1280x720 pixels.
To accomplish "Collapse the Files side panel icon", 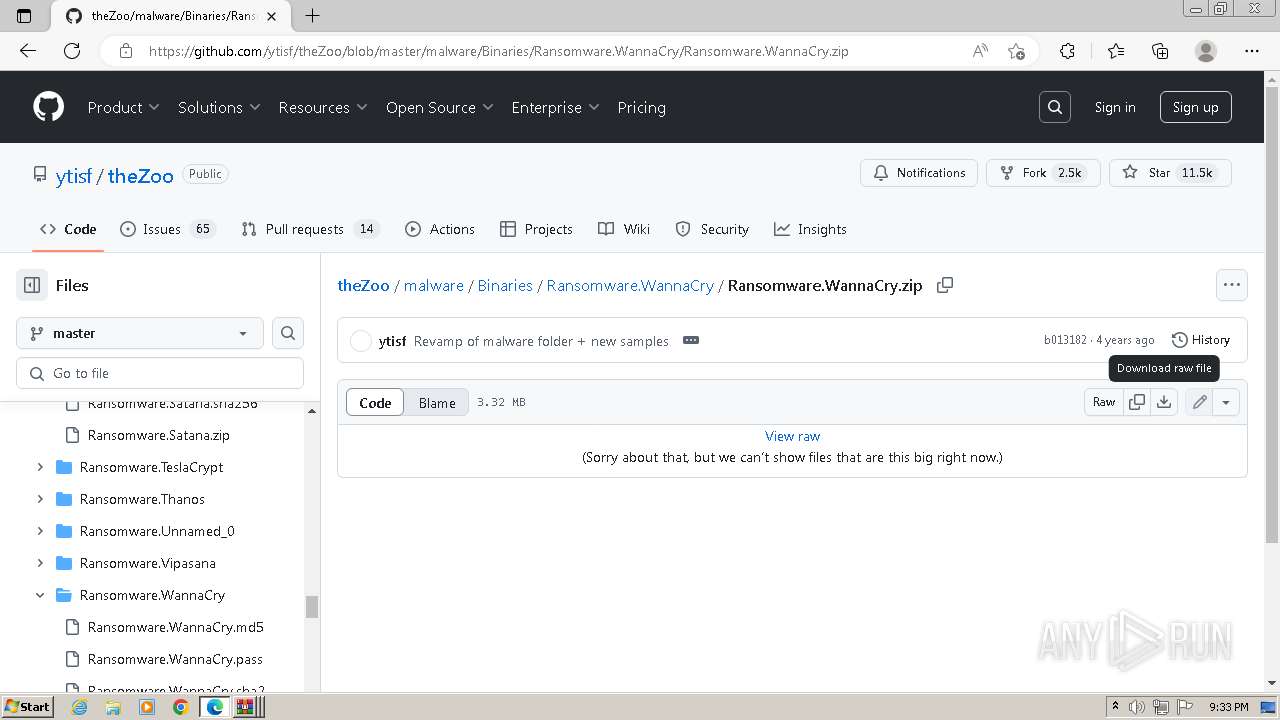I will (32, 285).
